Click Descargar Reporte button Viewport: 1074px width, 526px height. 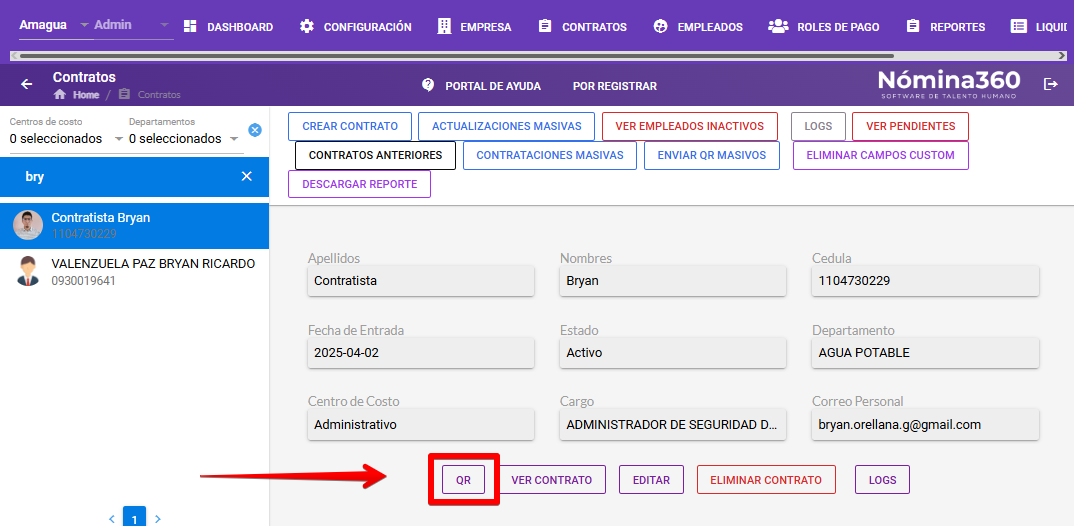coord(360,184)
